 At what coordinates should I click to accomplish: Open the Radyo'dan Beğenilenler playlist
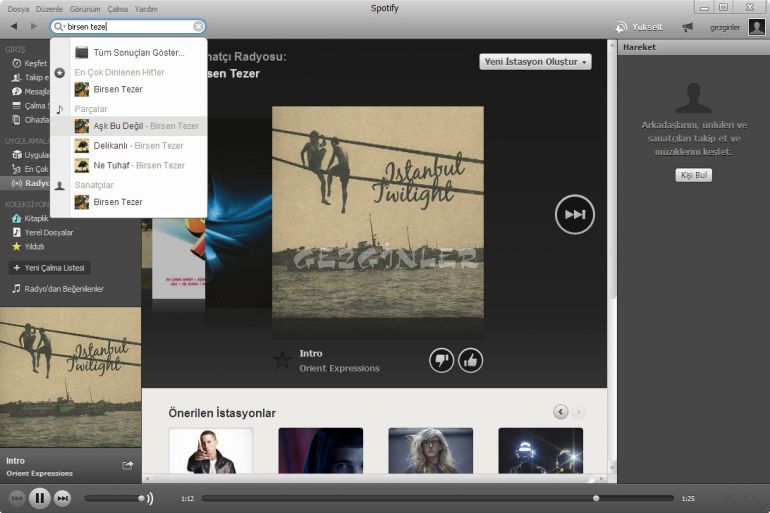(58, 289)
